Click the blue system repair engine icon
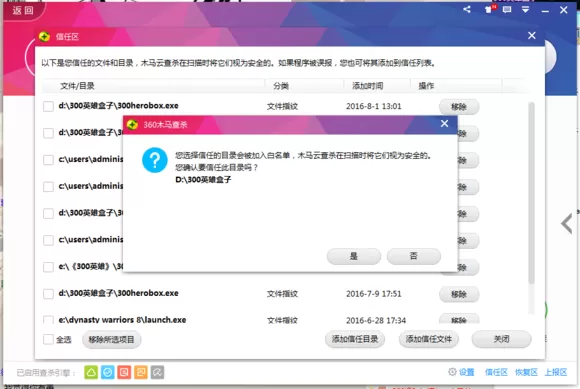This screenshot has width=580, height=389. point(108,372)
